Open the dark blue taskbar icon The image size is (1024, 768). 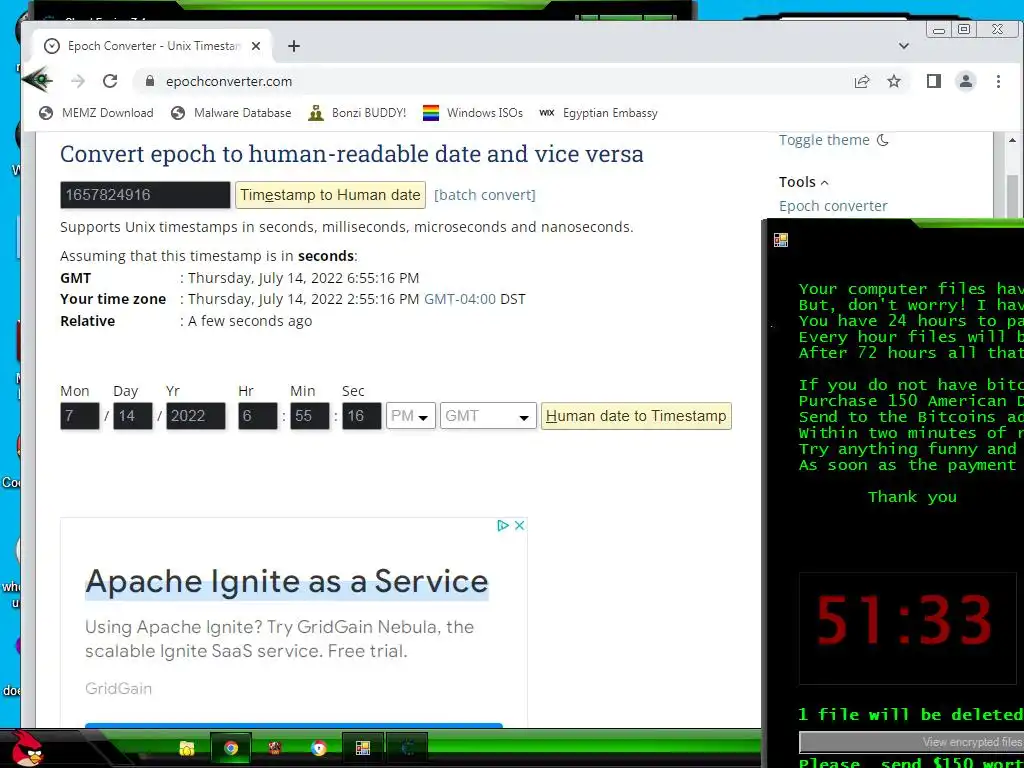pyautogui.click(x=407, y=748)
